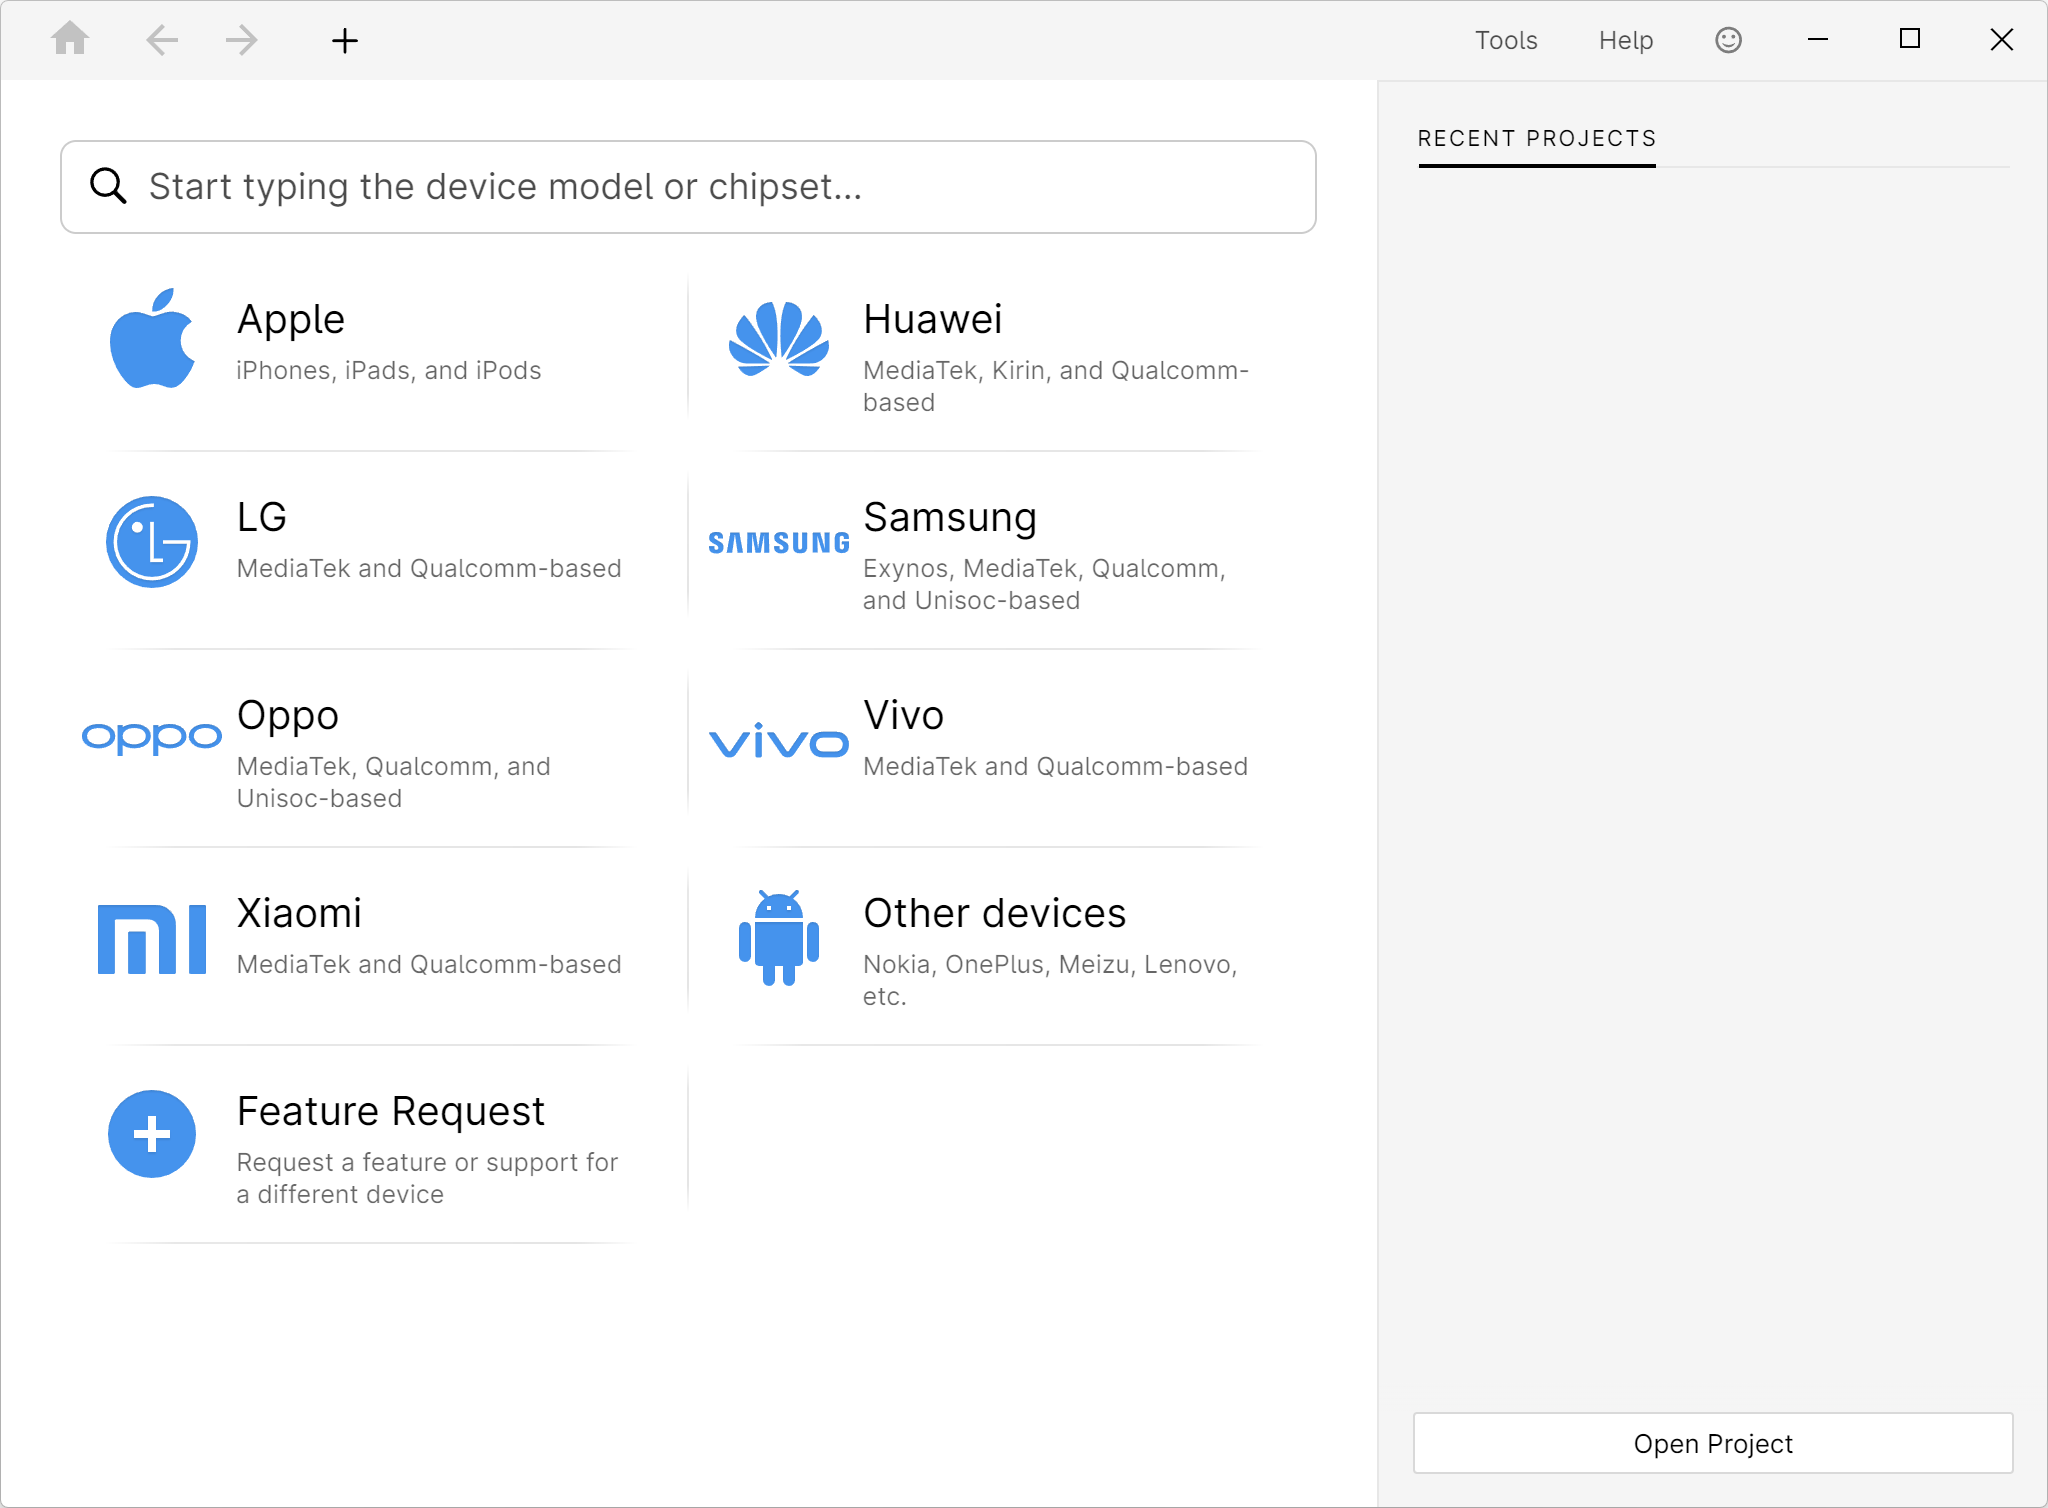Minimize the application window
The image size is (2048, 1508).
[x=1818, y=40]
